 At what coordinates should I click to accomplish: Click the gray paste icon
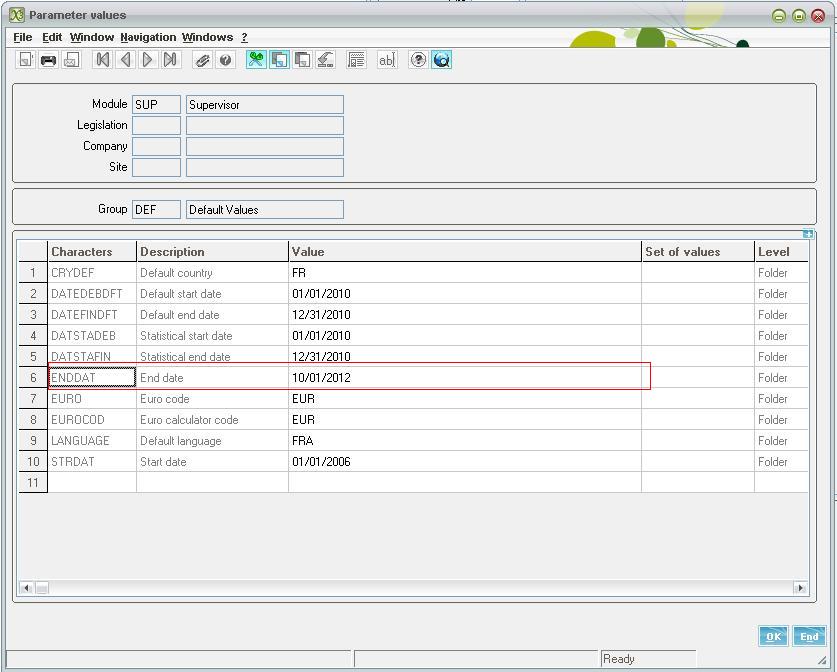303,60
